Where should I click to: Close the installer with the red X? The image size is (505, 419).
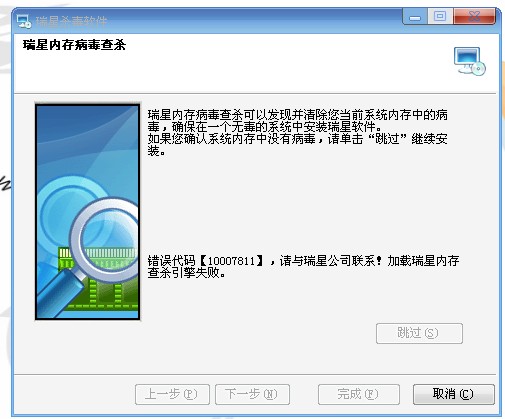coord(474,16)
